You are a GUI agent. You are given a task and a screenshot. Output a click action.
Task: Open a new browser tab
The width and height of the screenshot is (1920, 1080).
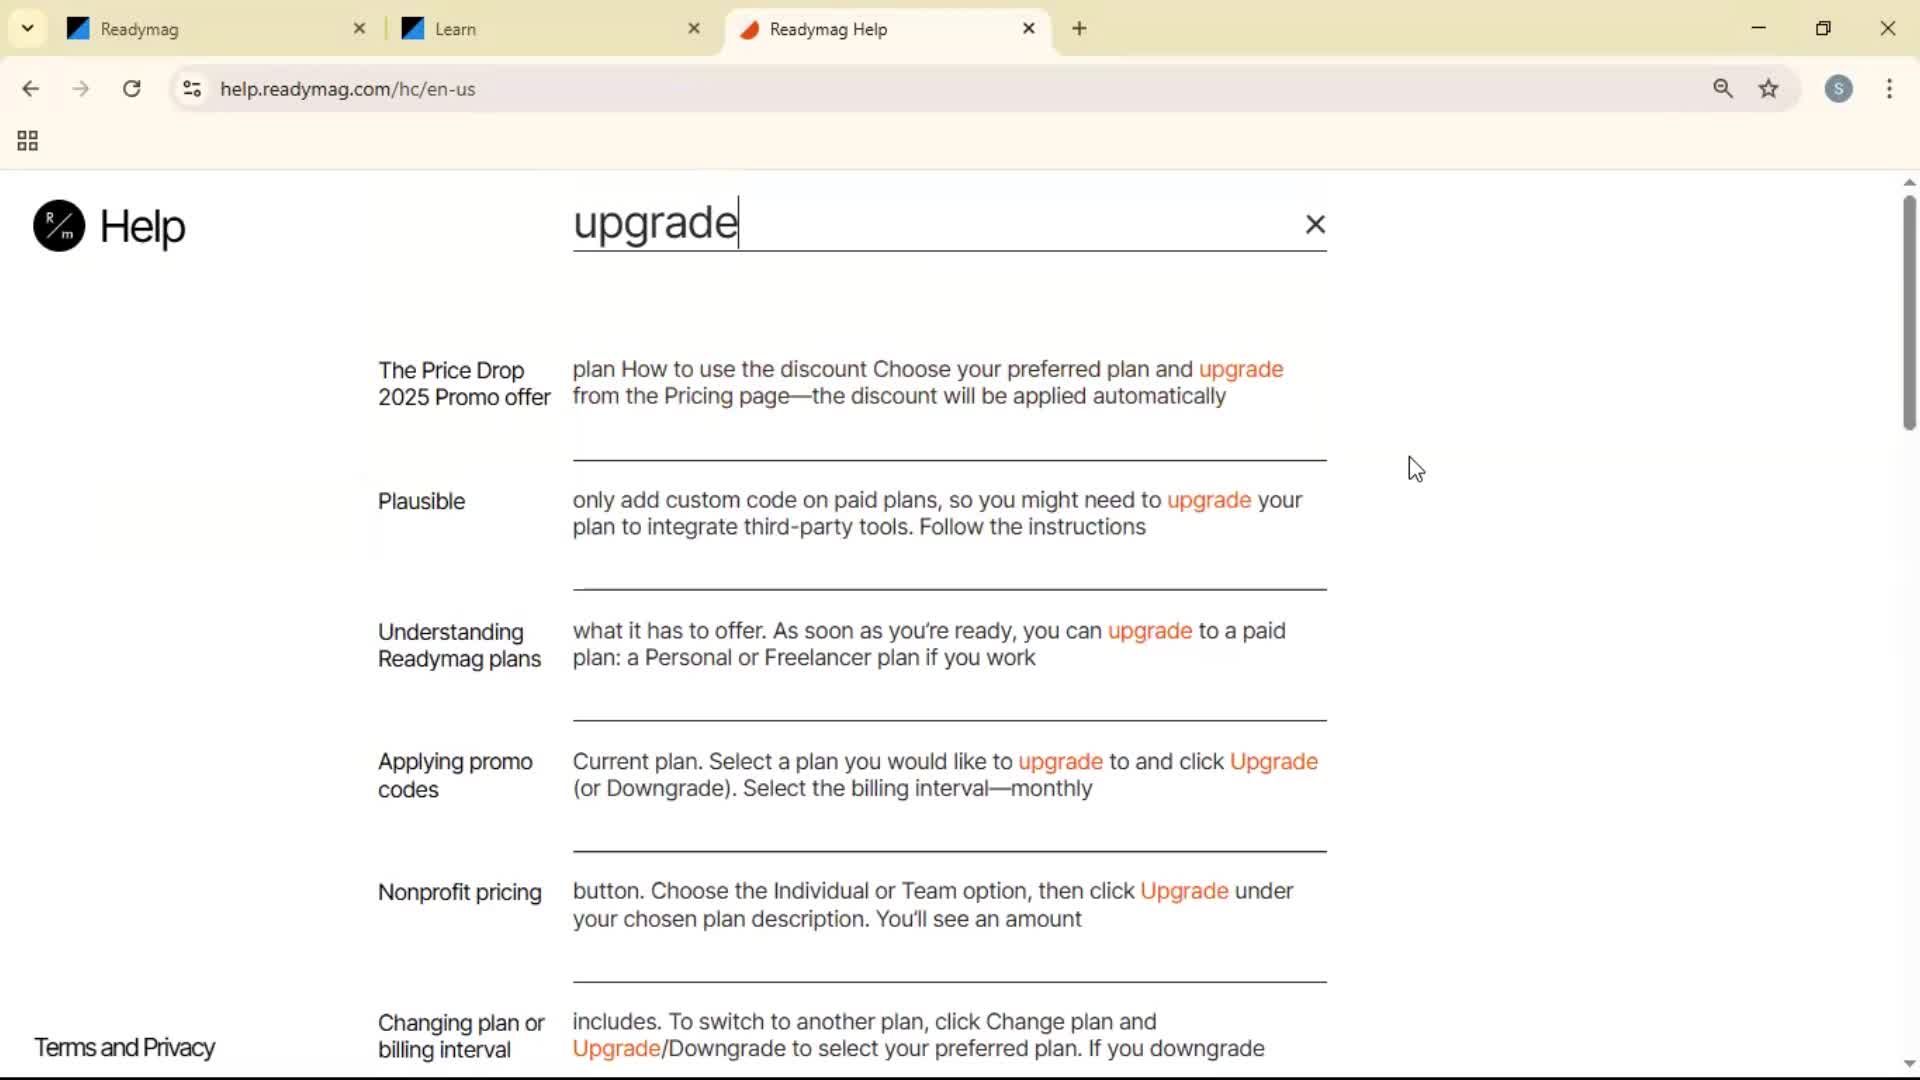pyautogui.click(x=1079, y=29)
